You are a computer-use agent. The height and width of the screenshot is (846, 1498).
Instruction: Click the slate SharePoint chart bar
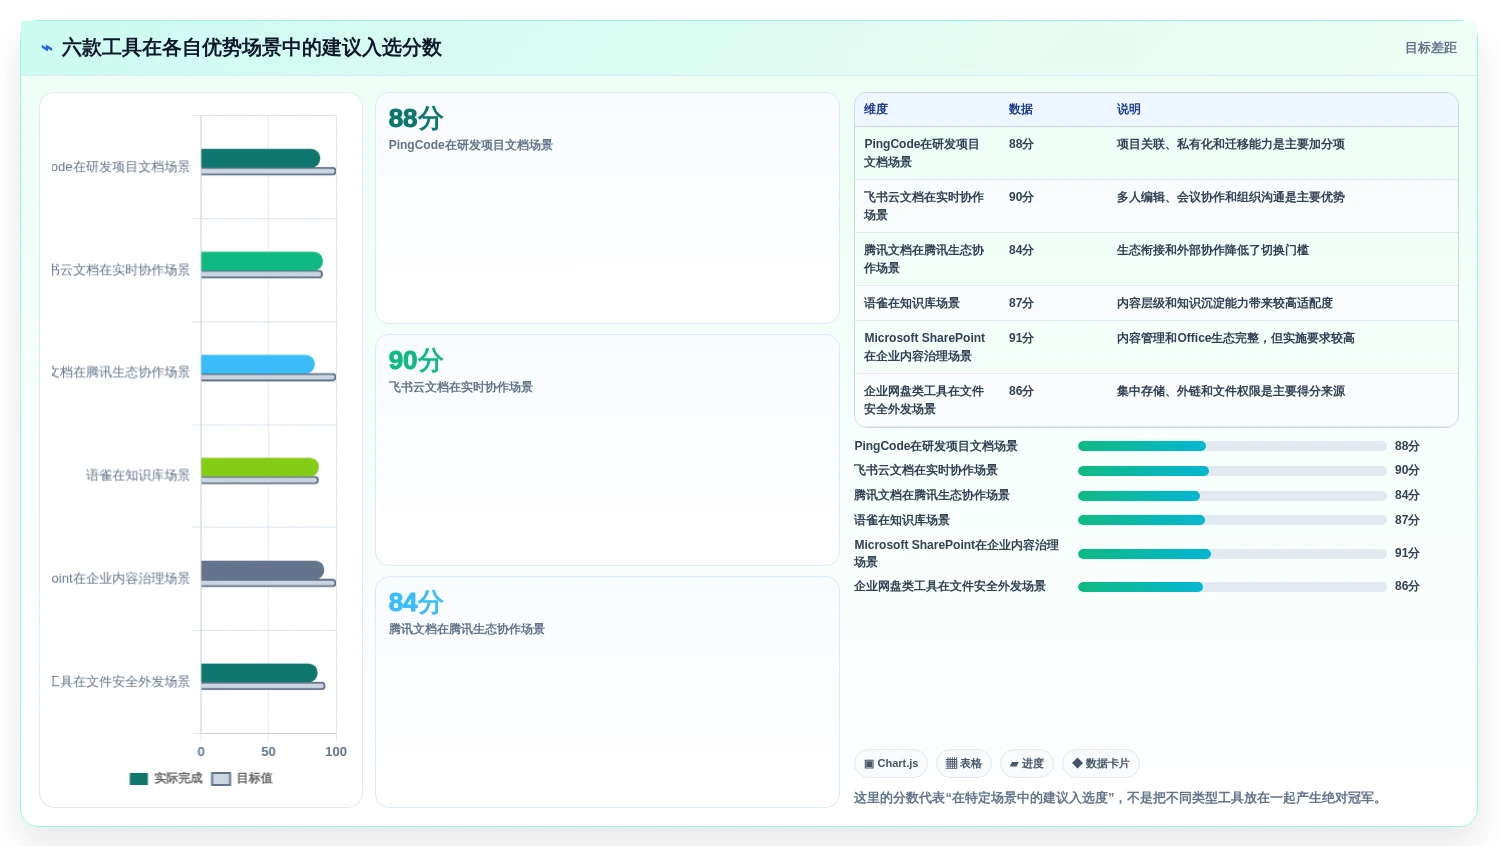click(263, 570)
